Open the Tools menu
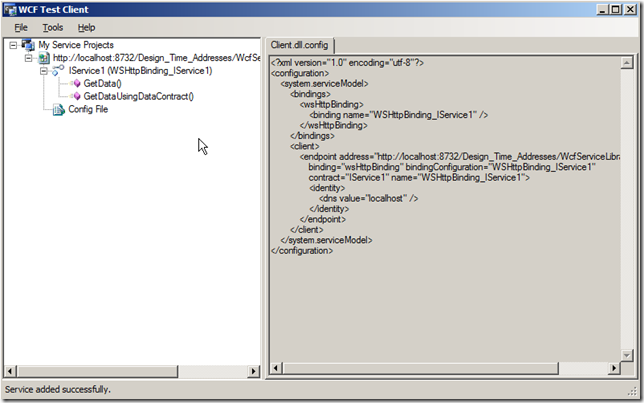The width and height of the screenshot is (644, 403). tap(53, 28)
